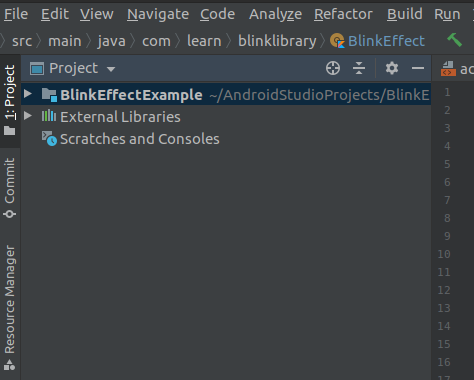The image size is (474, 380).
Task: Toggle the Commit side tool window
Action: [10, 188]
